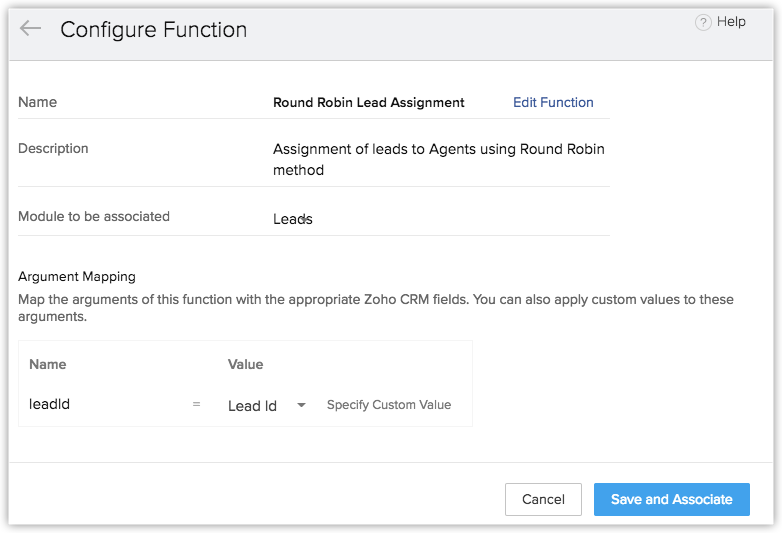Click the Edit Function link
782x533 pixels.
[553, 102]
